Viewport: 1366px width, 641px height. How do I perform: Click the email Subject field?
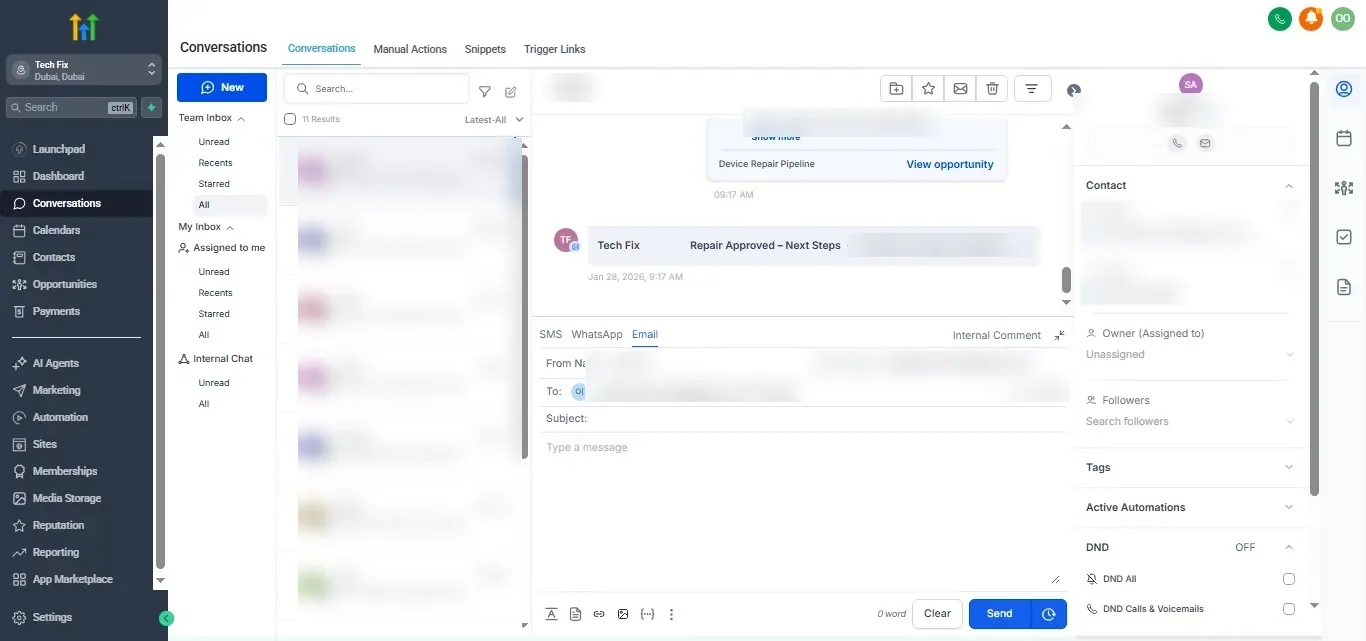point(804,419)
